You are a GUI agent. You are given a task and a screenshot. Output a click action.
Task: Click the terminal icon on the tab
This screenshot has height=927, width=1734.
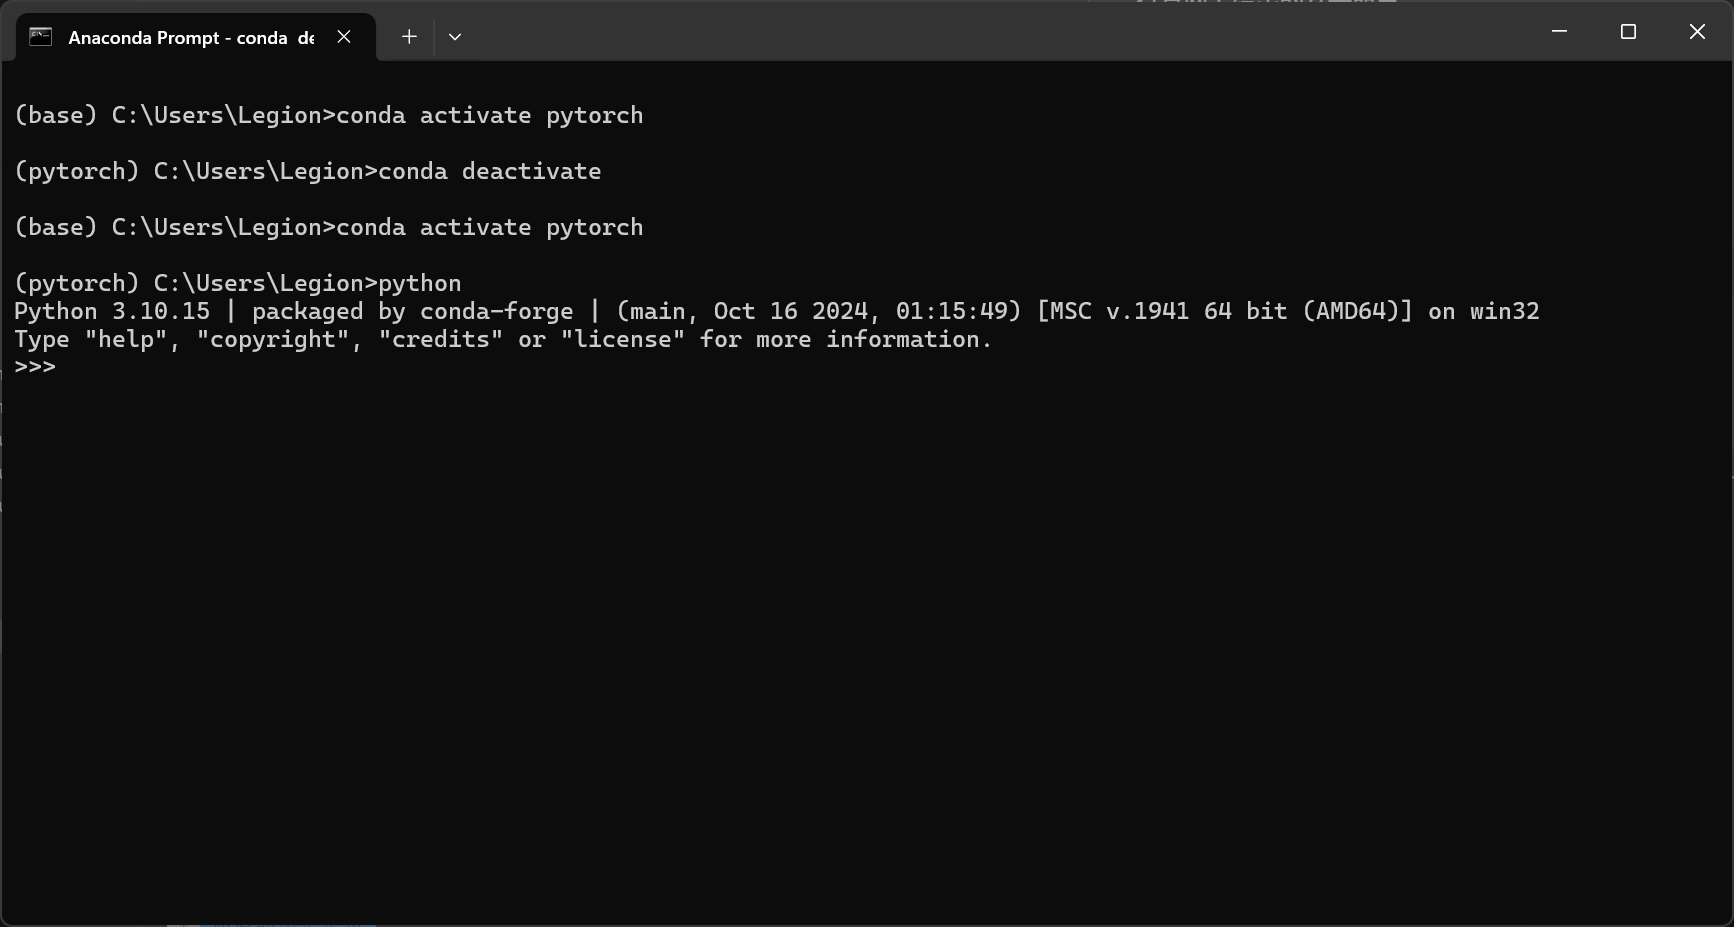tap(40, 37)
